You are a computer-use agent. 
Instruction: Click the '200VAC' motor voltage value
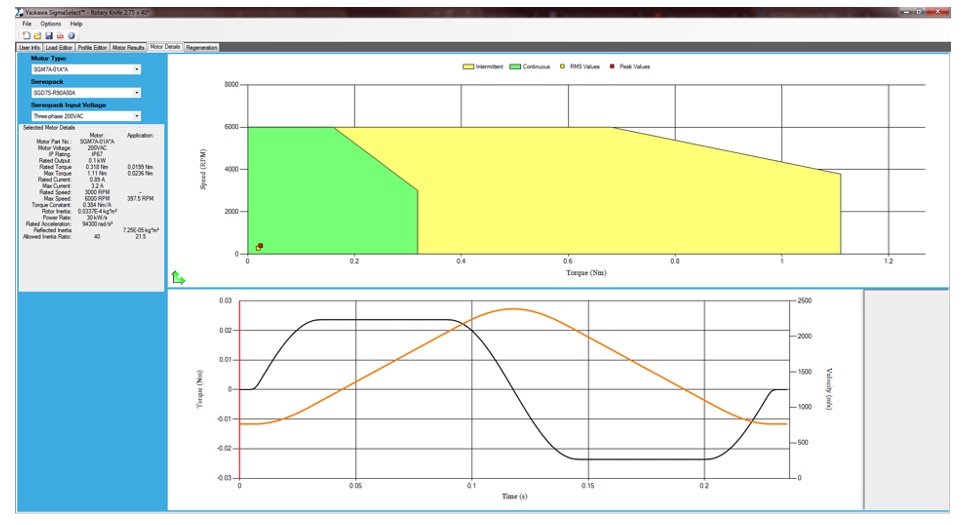[97, 148]
